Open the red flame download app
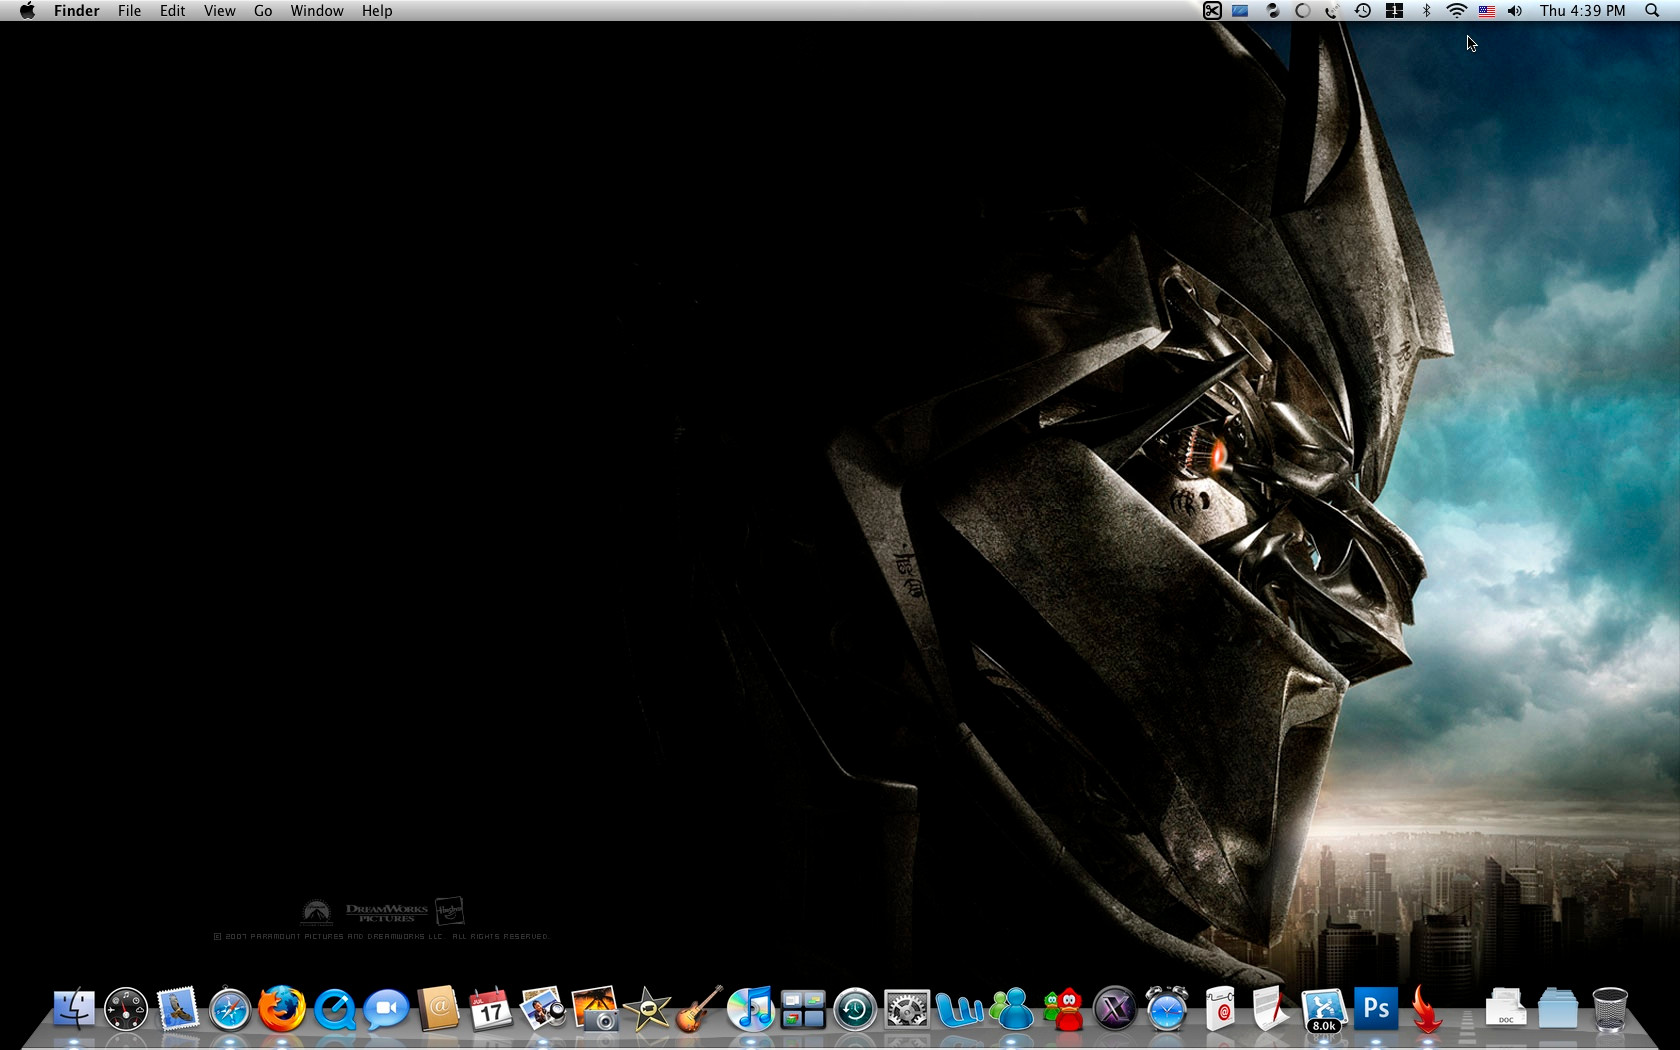 (x=1428, y=1009)
